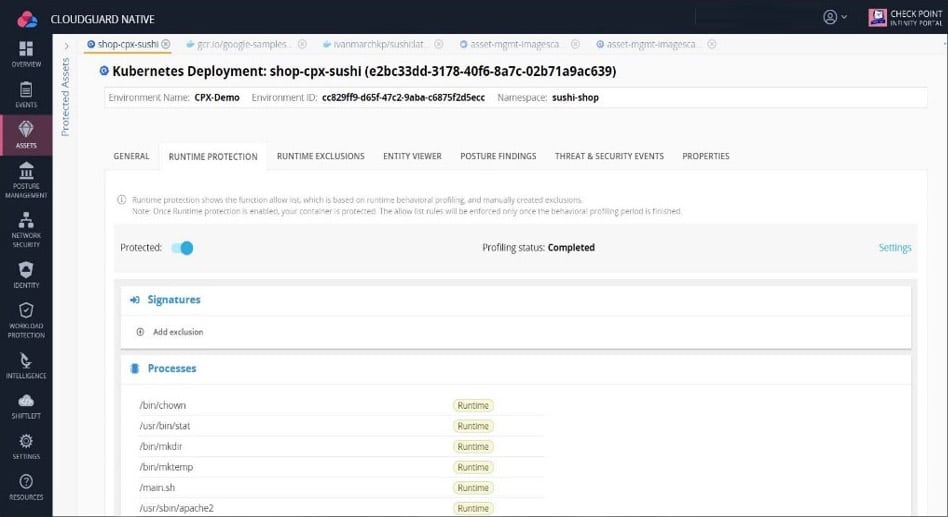Expand the Protected Assets side panel

66,46
